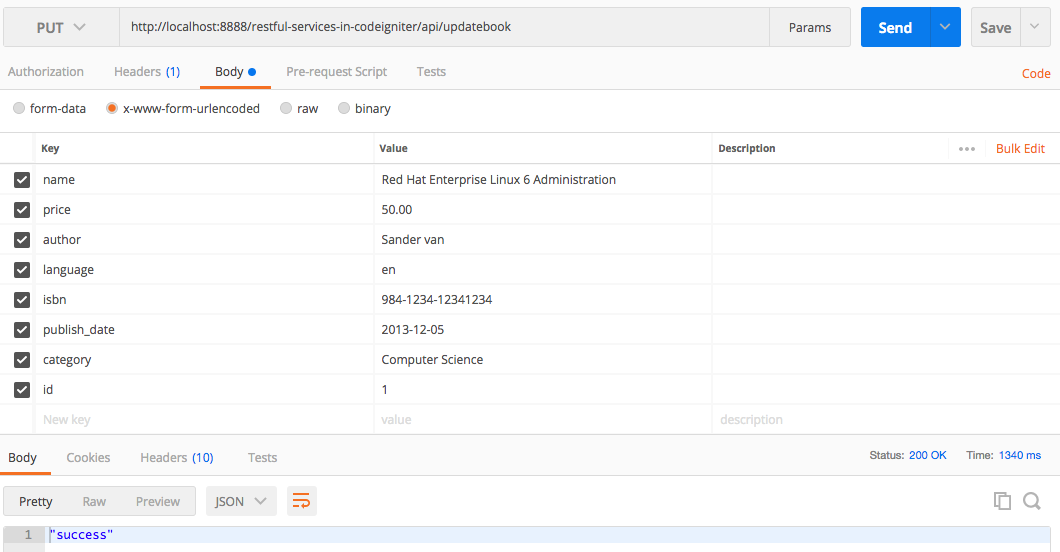
Task: Click the Bulk Edit link
Action: [1020, 149]
